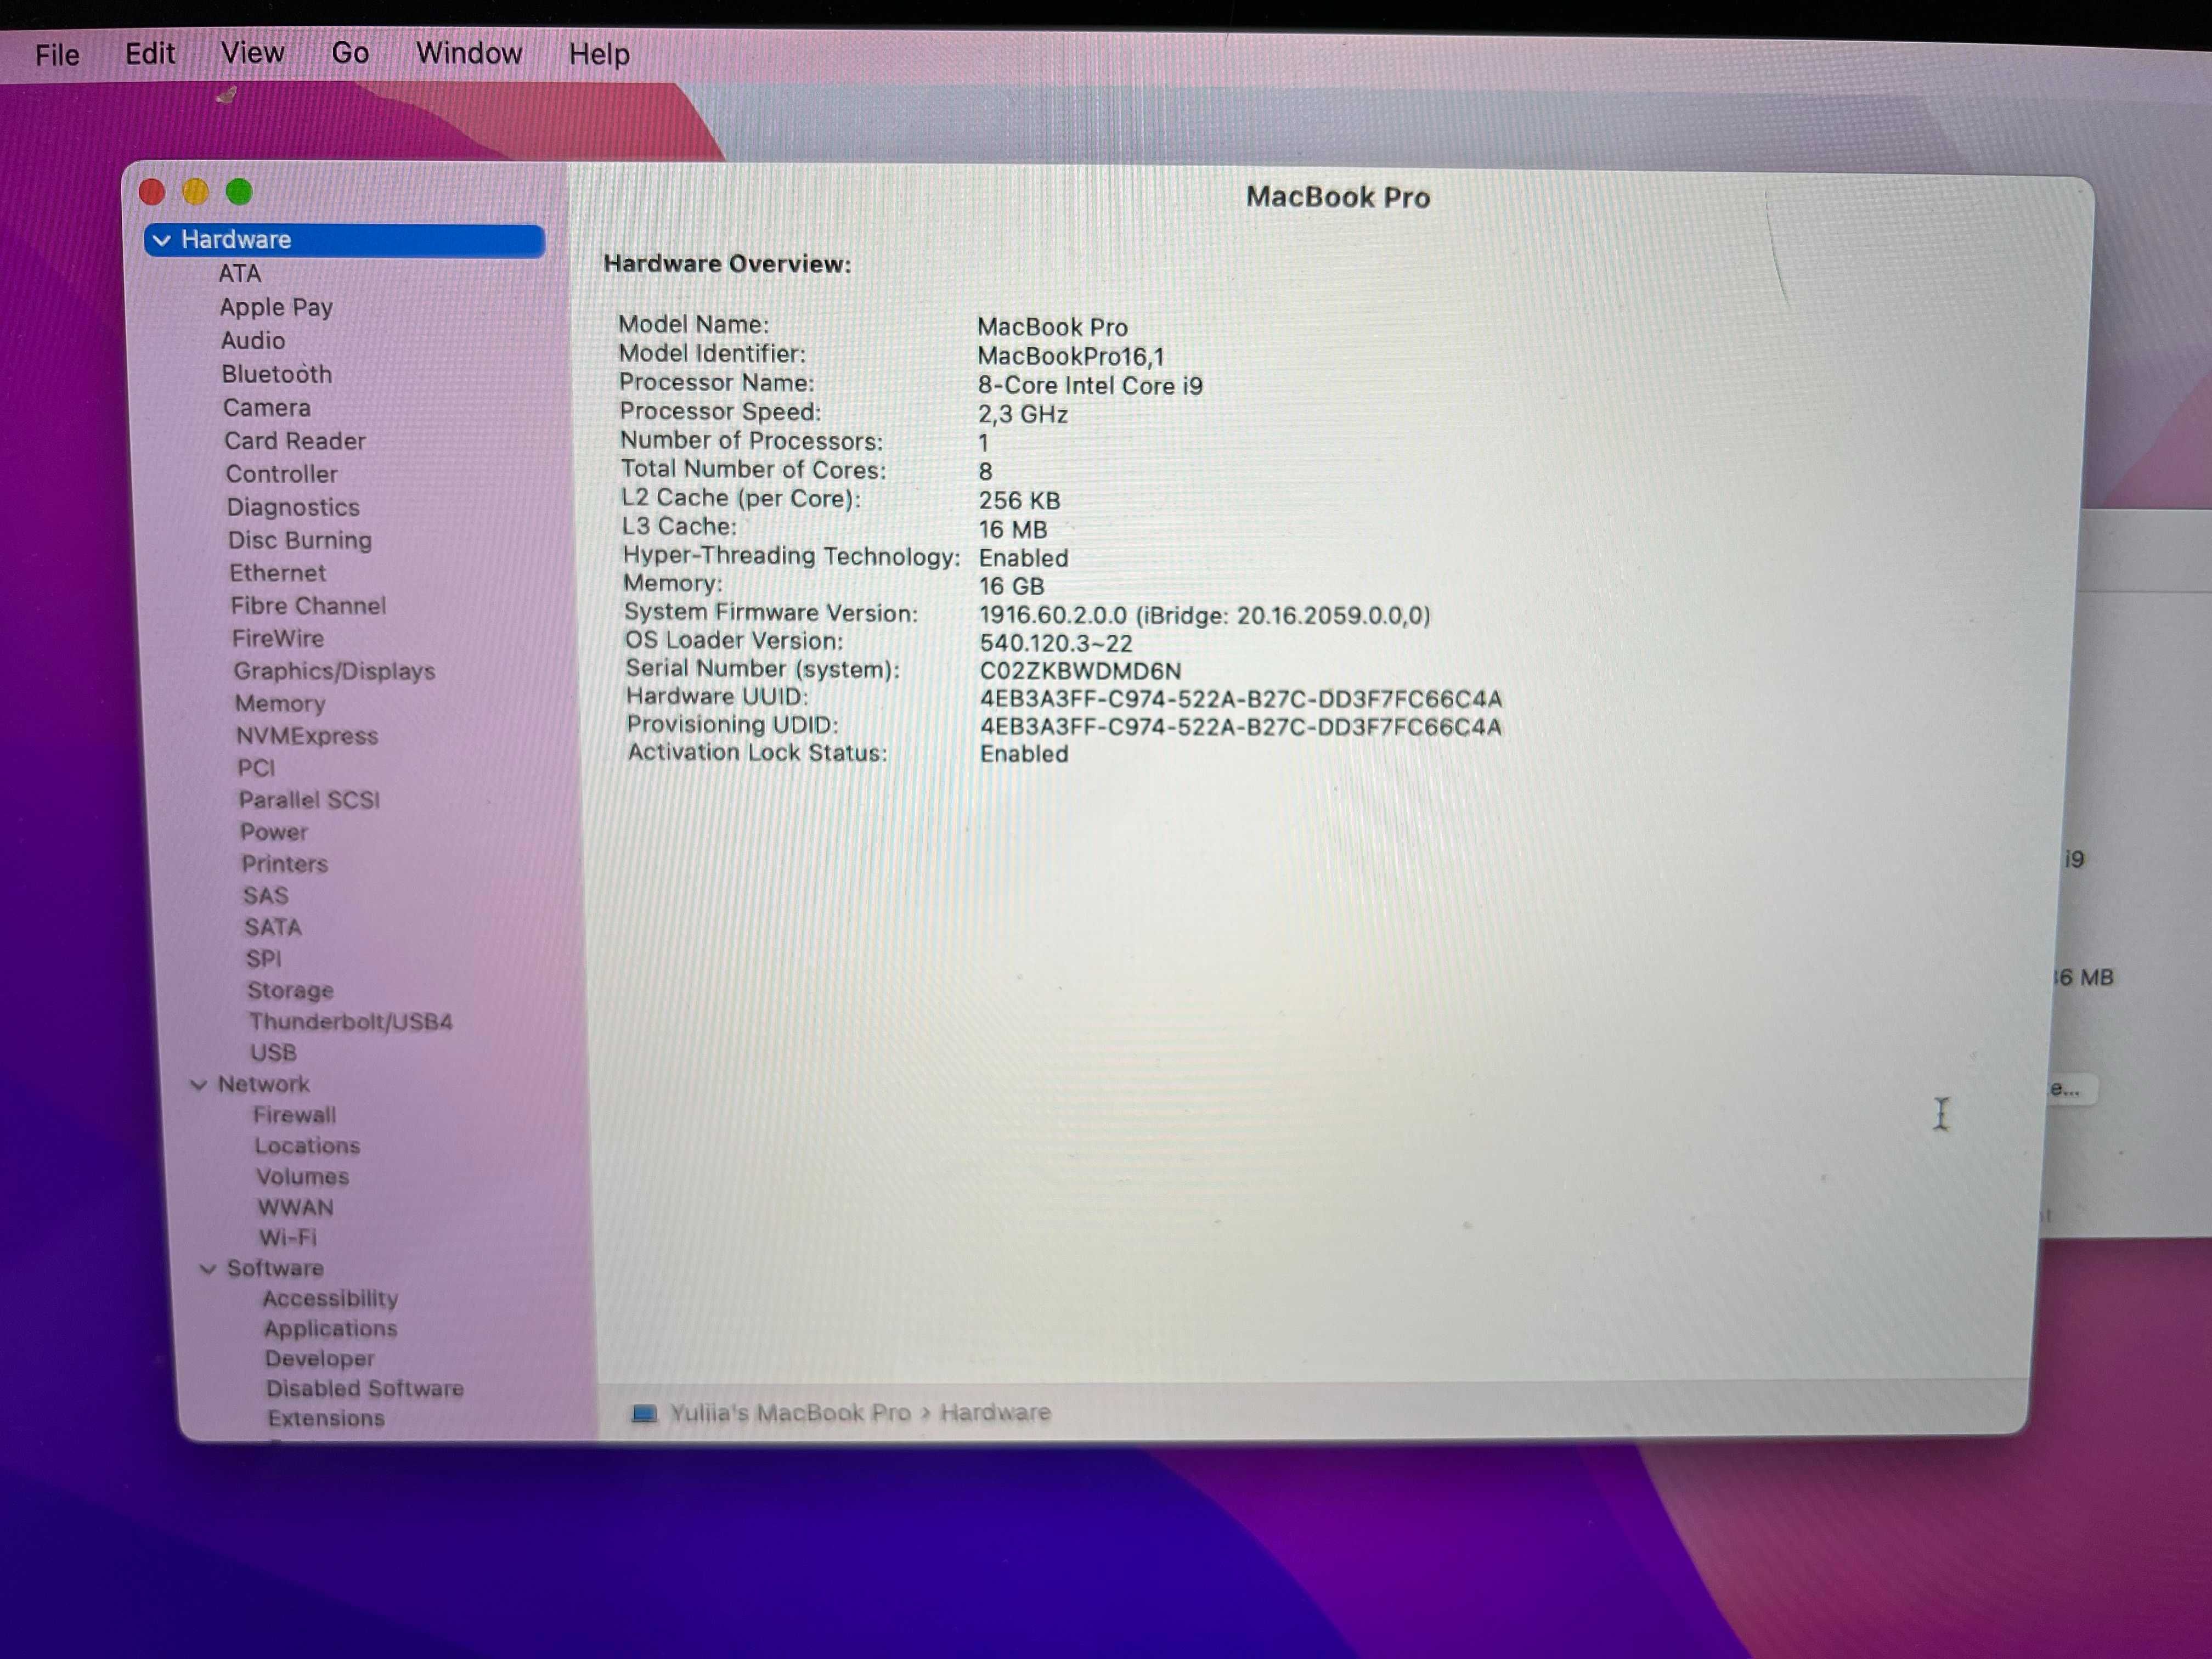Select SPI in the sidebar
This screenshot has width=2212, height=1659.
pos(263,958)
